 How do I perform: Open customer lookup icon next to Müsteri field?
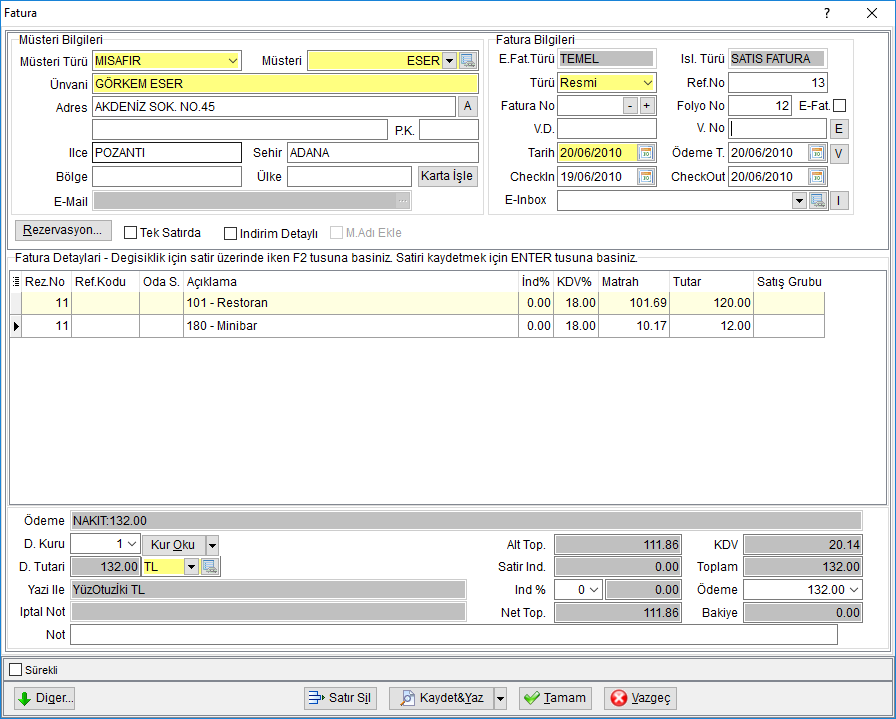[x=468, y=61]
